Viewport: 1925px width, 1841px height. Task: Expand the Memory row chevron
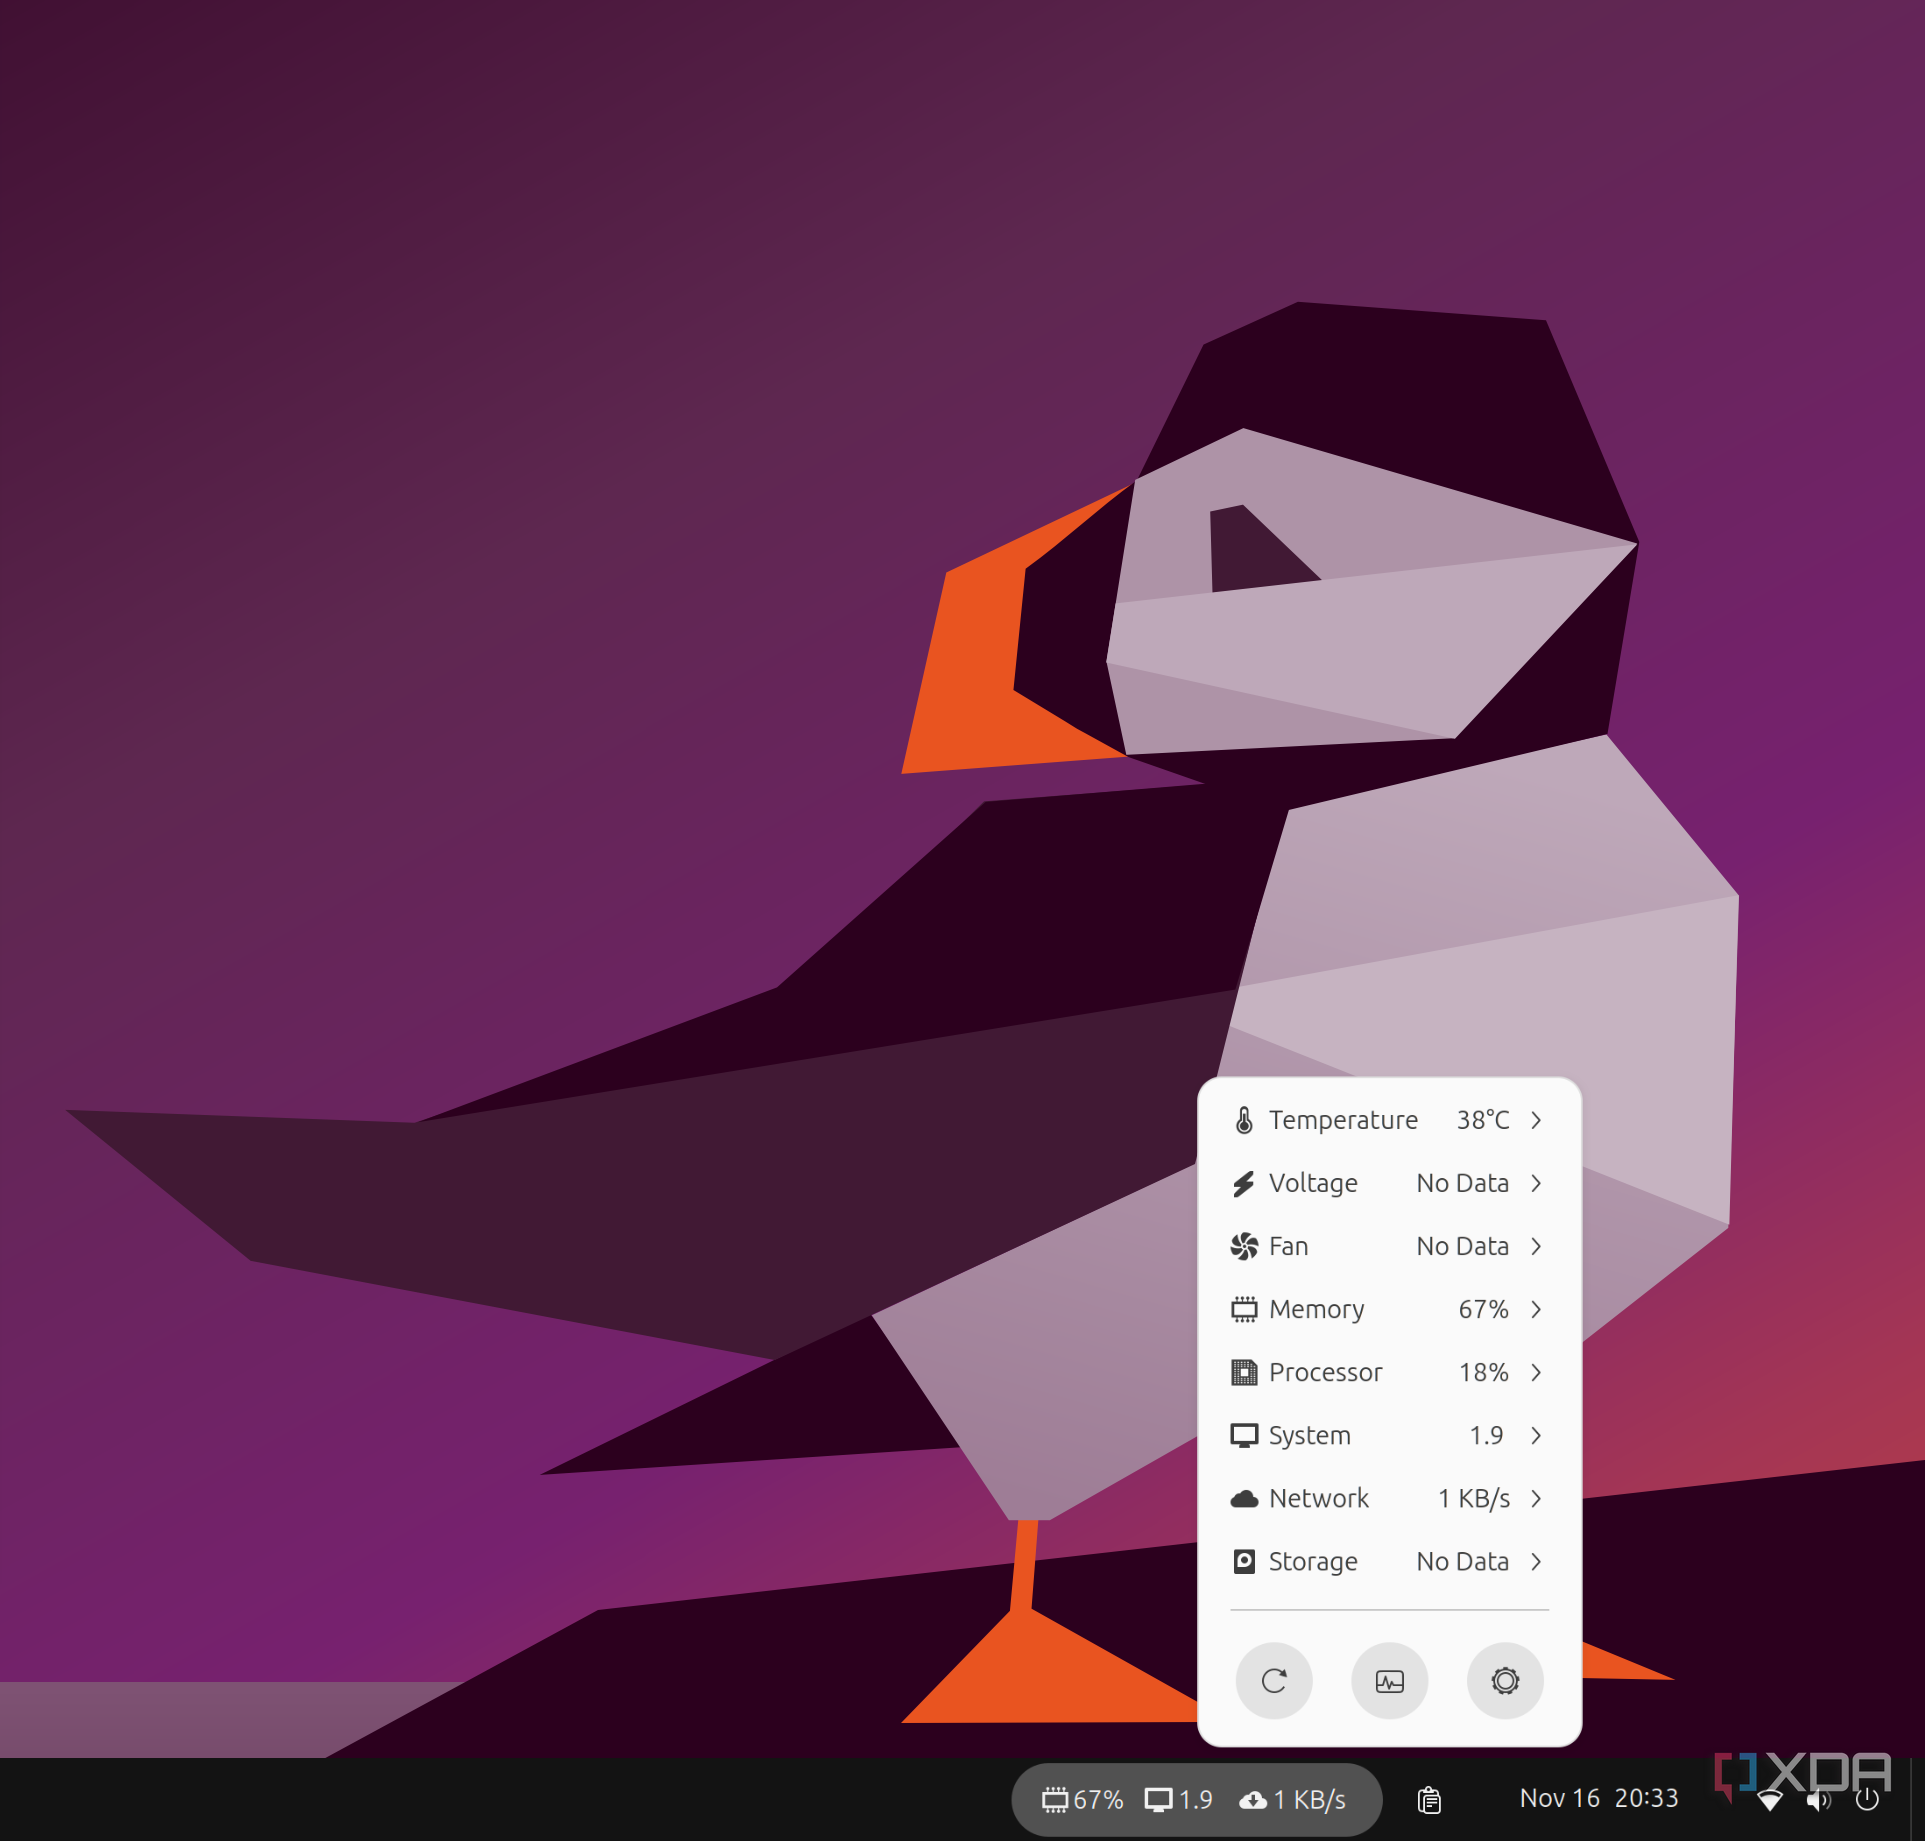pyautogui.click(x=1536, y=1309)
